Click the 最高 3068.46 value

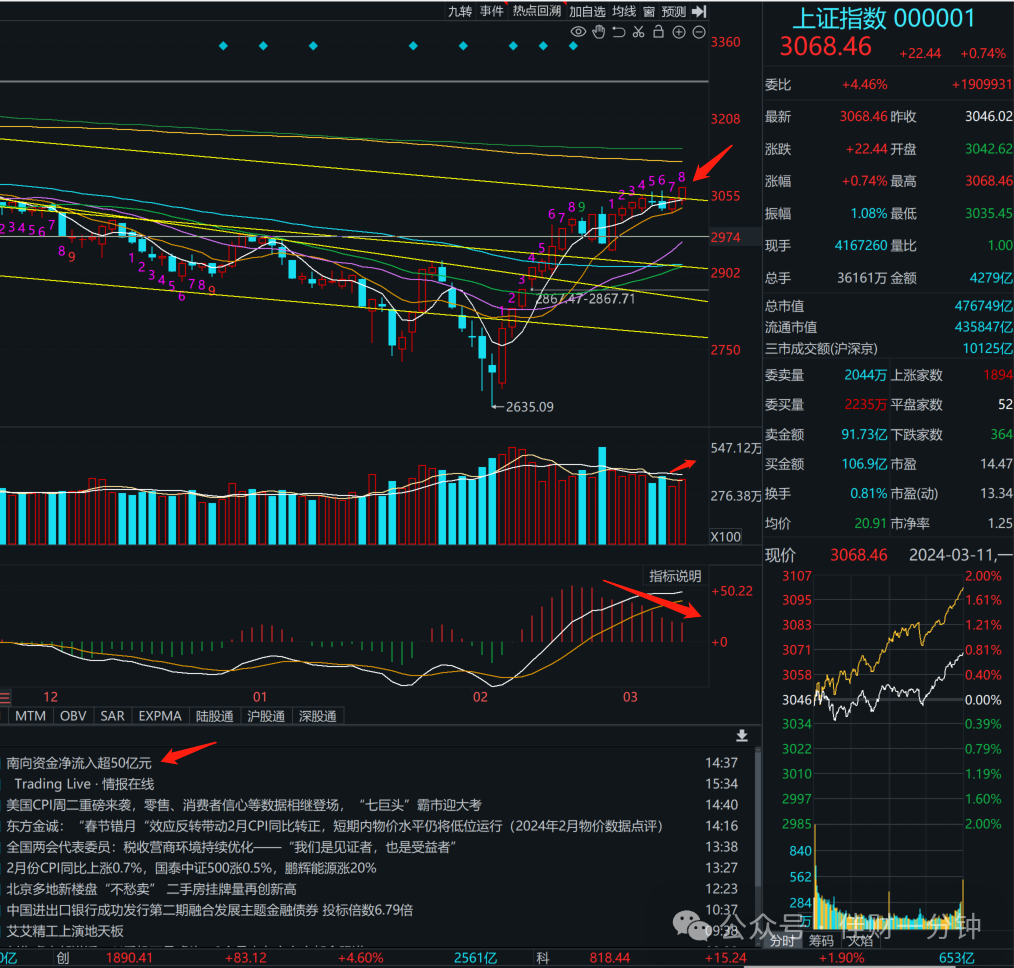tap(989, 181)
